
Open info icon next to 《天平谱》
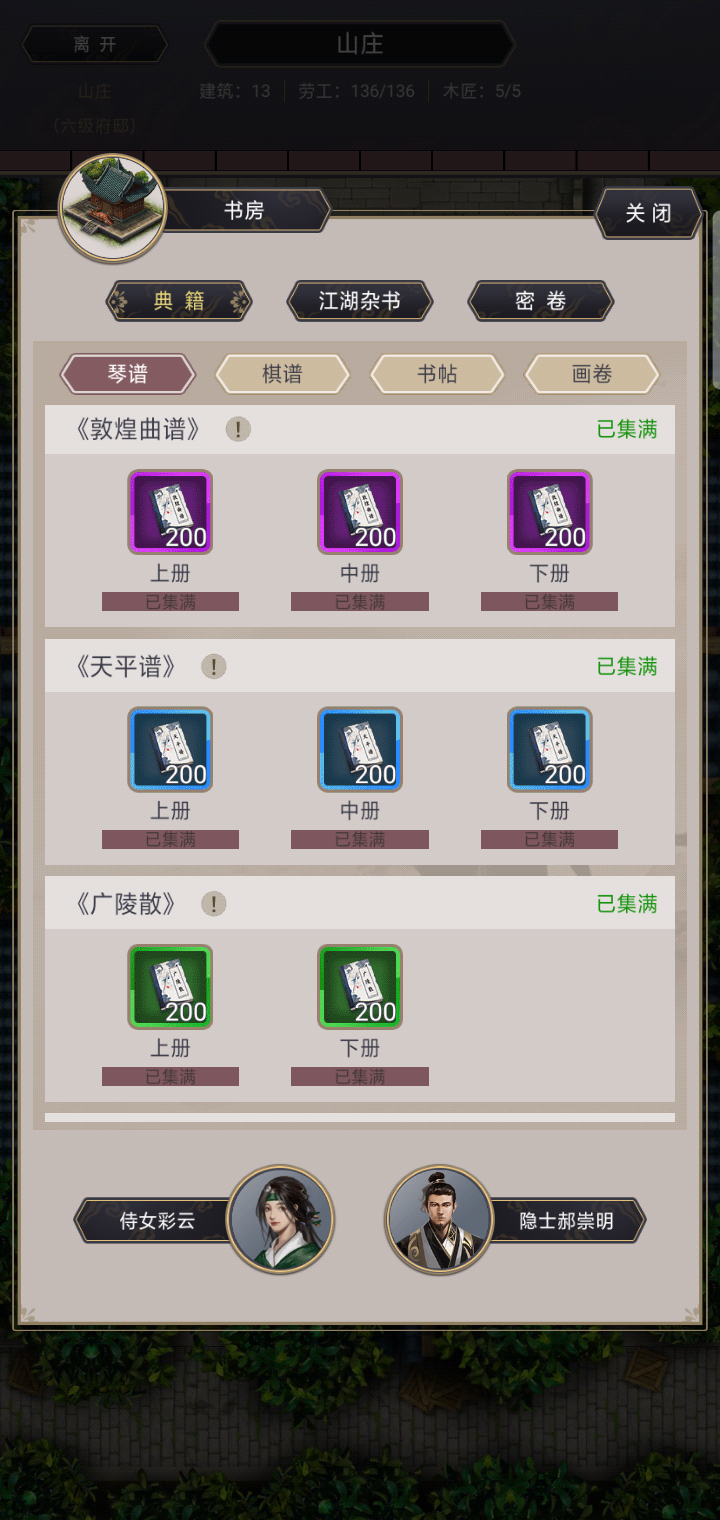click(x=214, y=667)
